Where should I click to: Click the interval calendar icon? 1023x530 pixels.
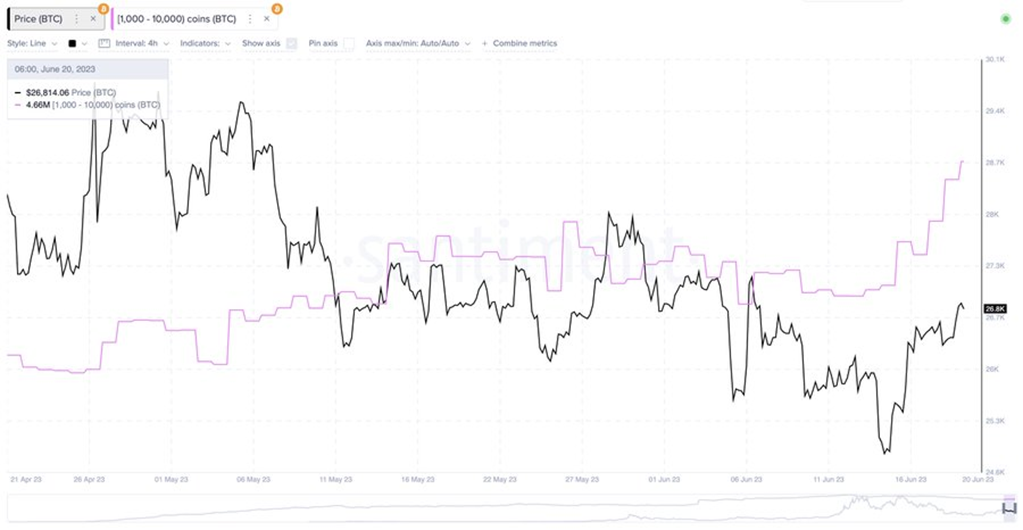coord(103,44)
